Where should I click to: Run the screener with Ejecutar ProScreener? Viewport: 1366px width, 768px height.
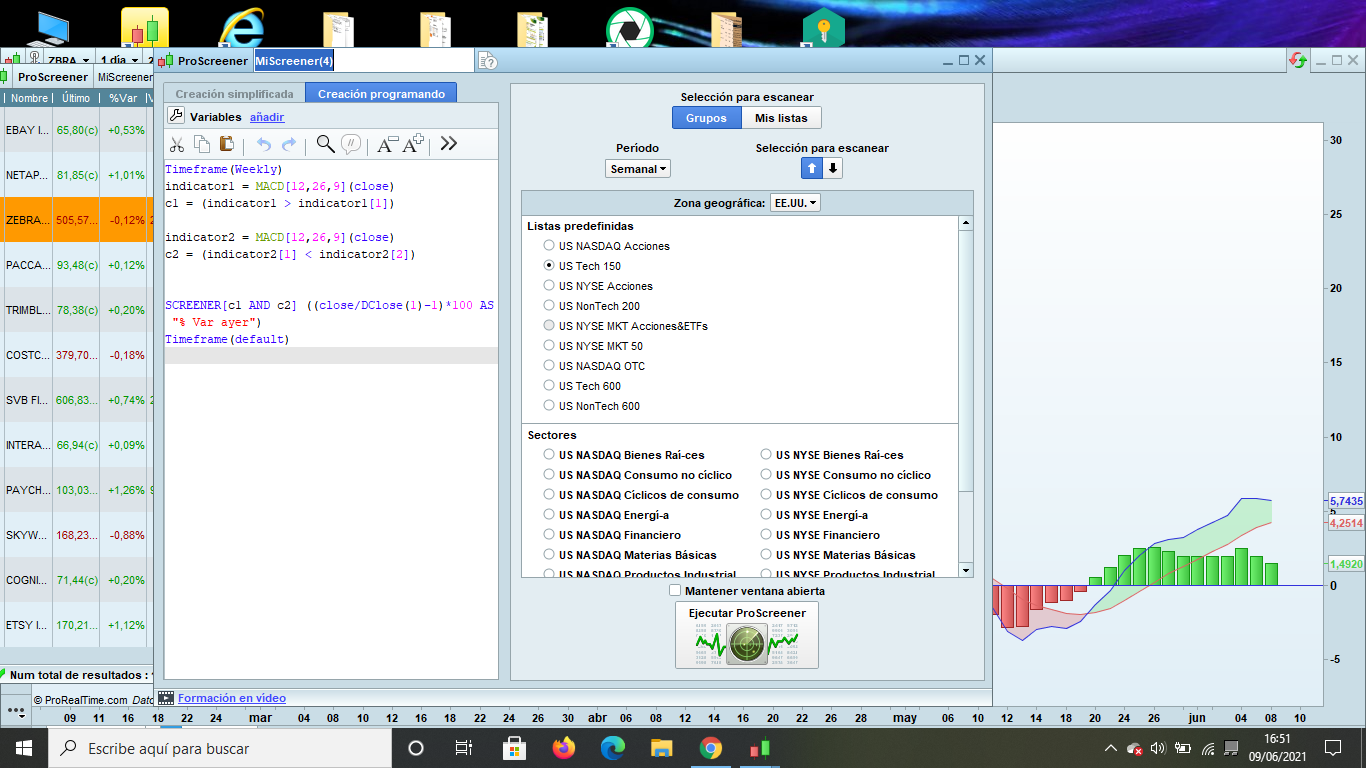(747, 634)
